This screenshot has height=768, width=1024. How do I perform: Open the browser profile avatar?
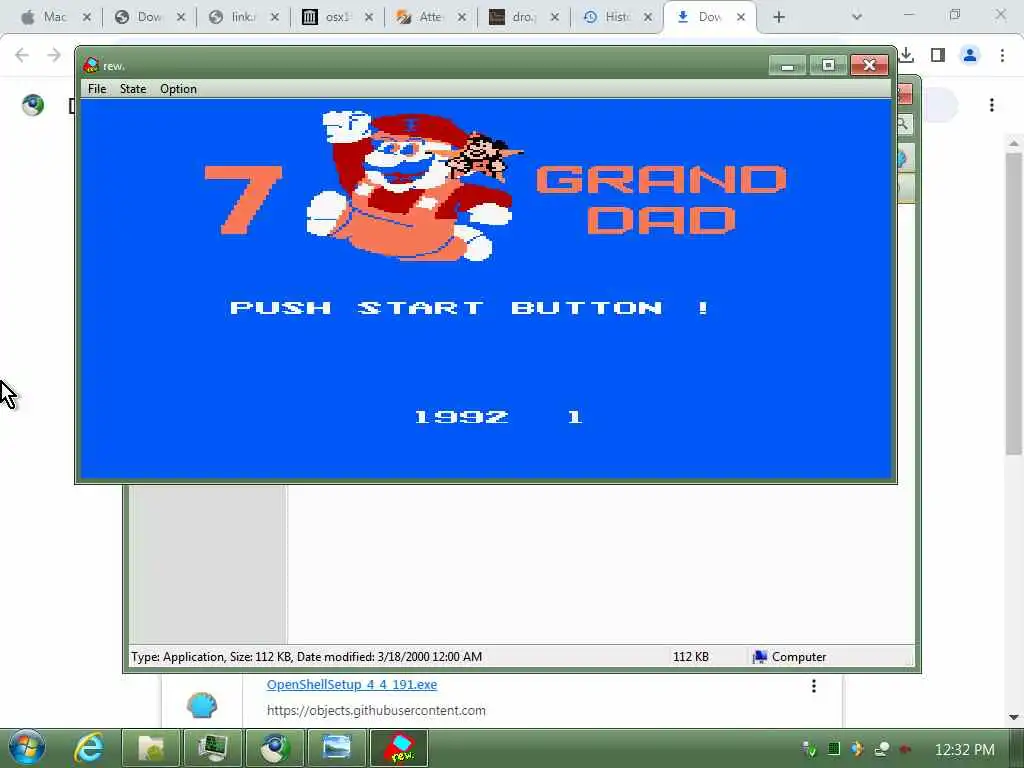point(970,56)
